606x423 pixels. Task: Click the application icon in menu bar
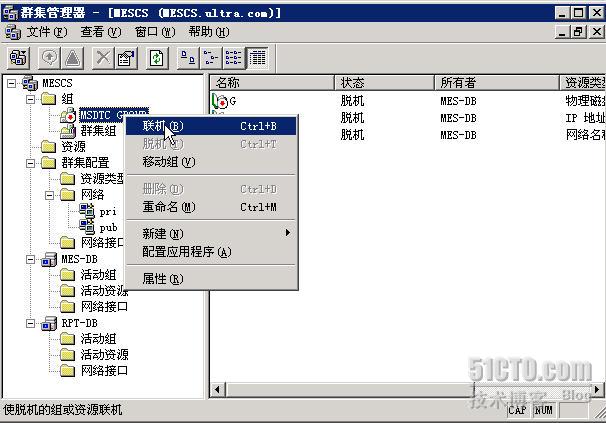click(x=13, y=32)
